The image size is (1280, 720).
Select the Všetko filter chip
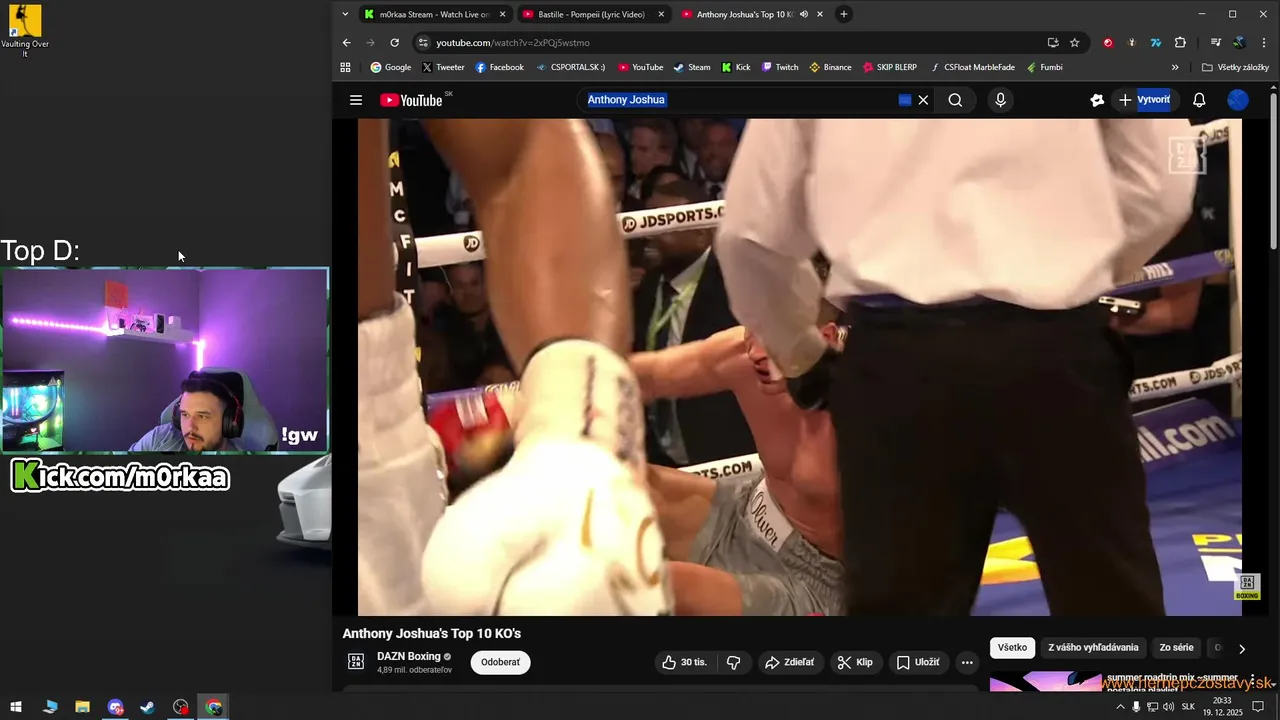(1012, 647)
